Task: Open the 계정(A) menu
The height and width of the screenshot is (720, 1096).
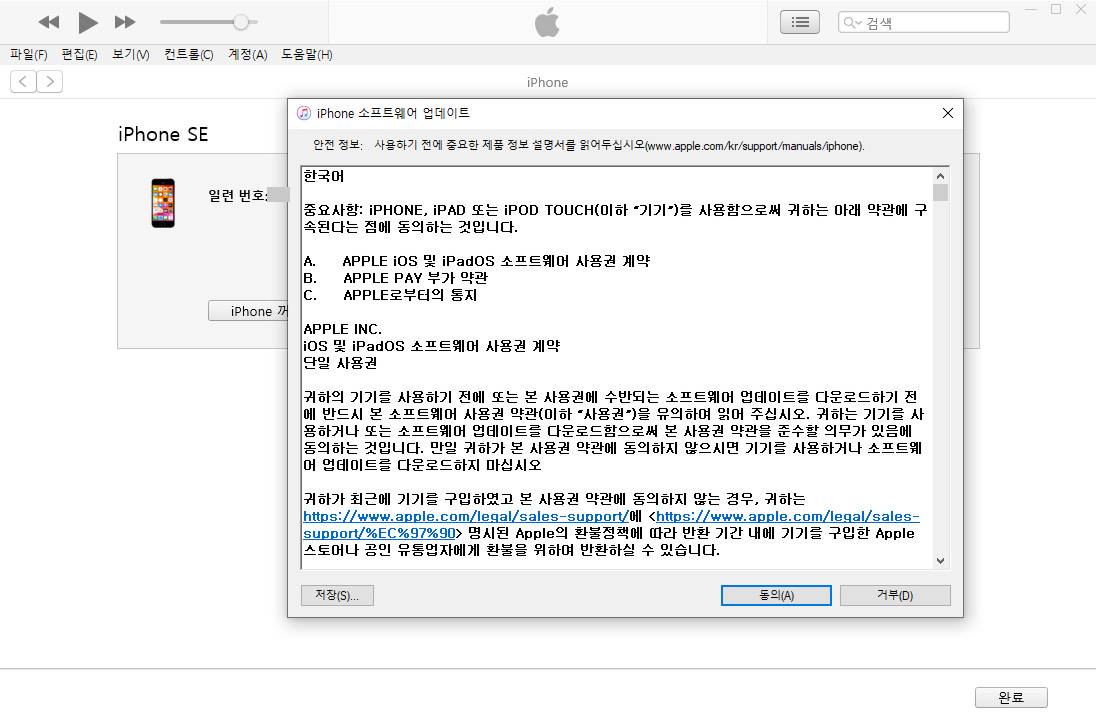Action: 248,55
